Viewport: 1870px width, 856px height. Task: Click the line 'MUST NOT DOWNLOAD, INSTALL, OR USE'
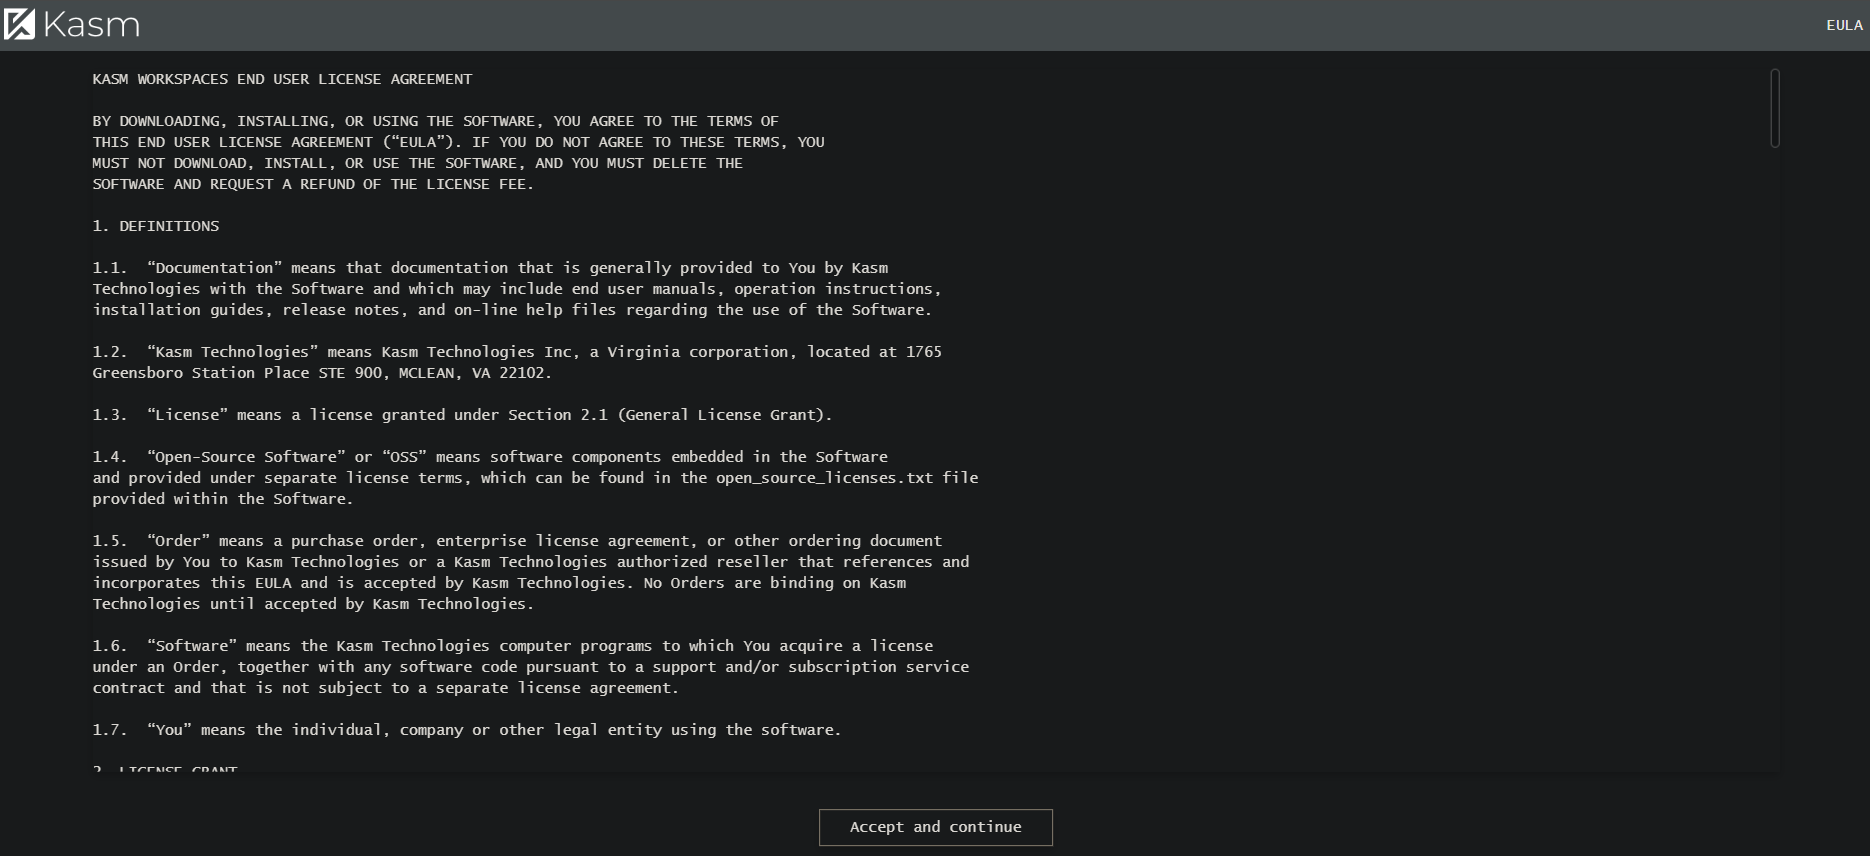click(417, 163)
